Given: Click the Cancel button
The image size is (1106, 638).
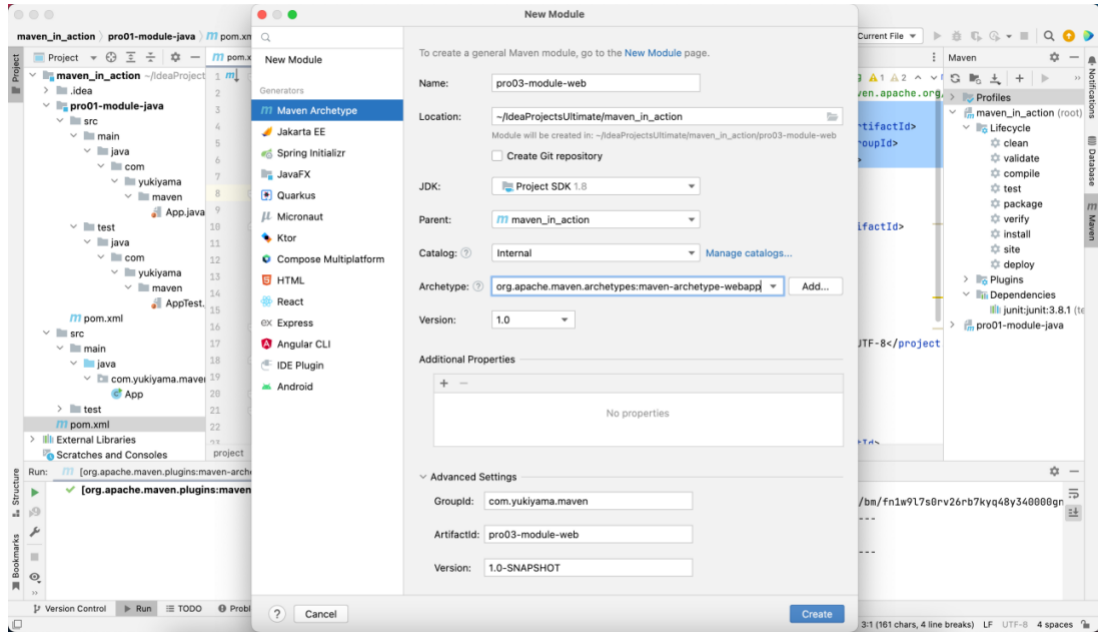Looking at the screenshot, I should coord(320,614).
